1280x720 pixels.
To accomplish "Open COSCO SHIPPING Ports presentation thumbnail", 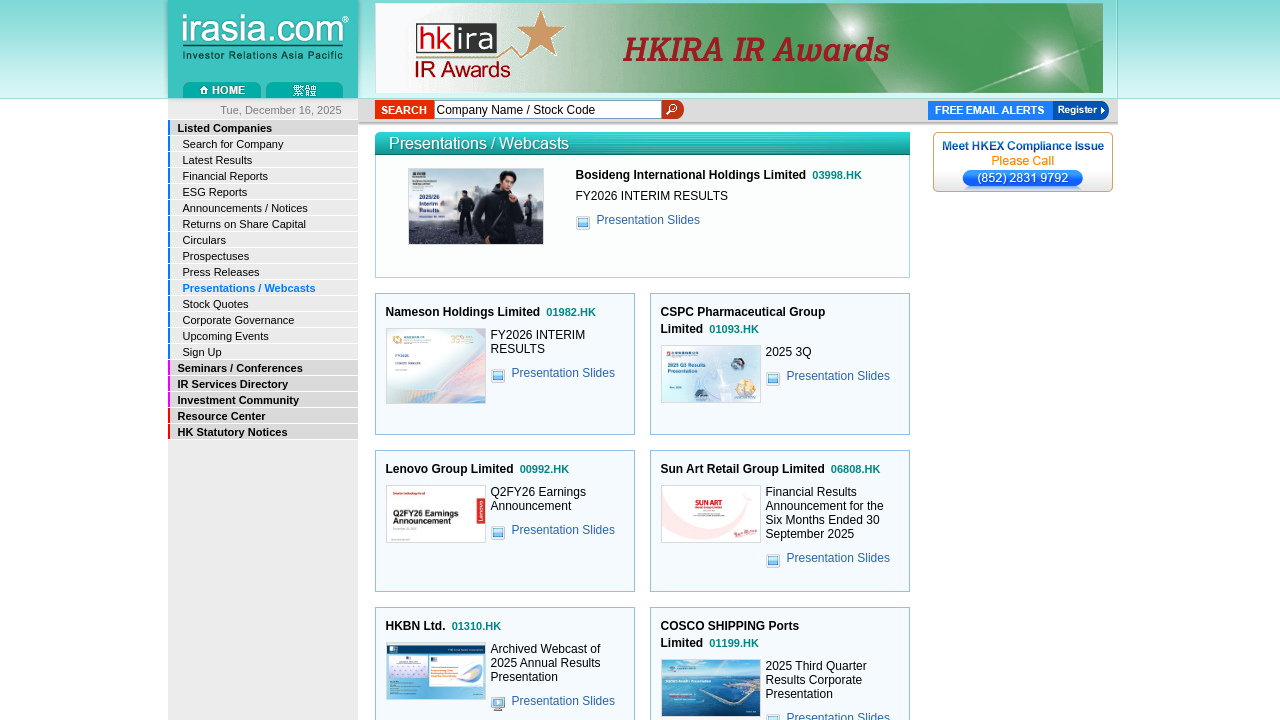I will 711,688.
